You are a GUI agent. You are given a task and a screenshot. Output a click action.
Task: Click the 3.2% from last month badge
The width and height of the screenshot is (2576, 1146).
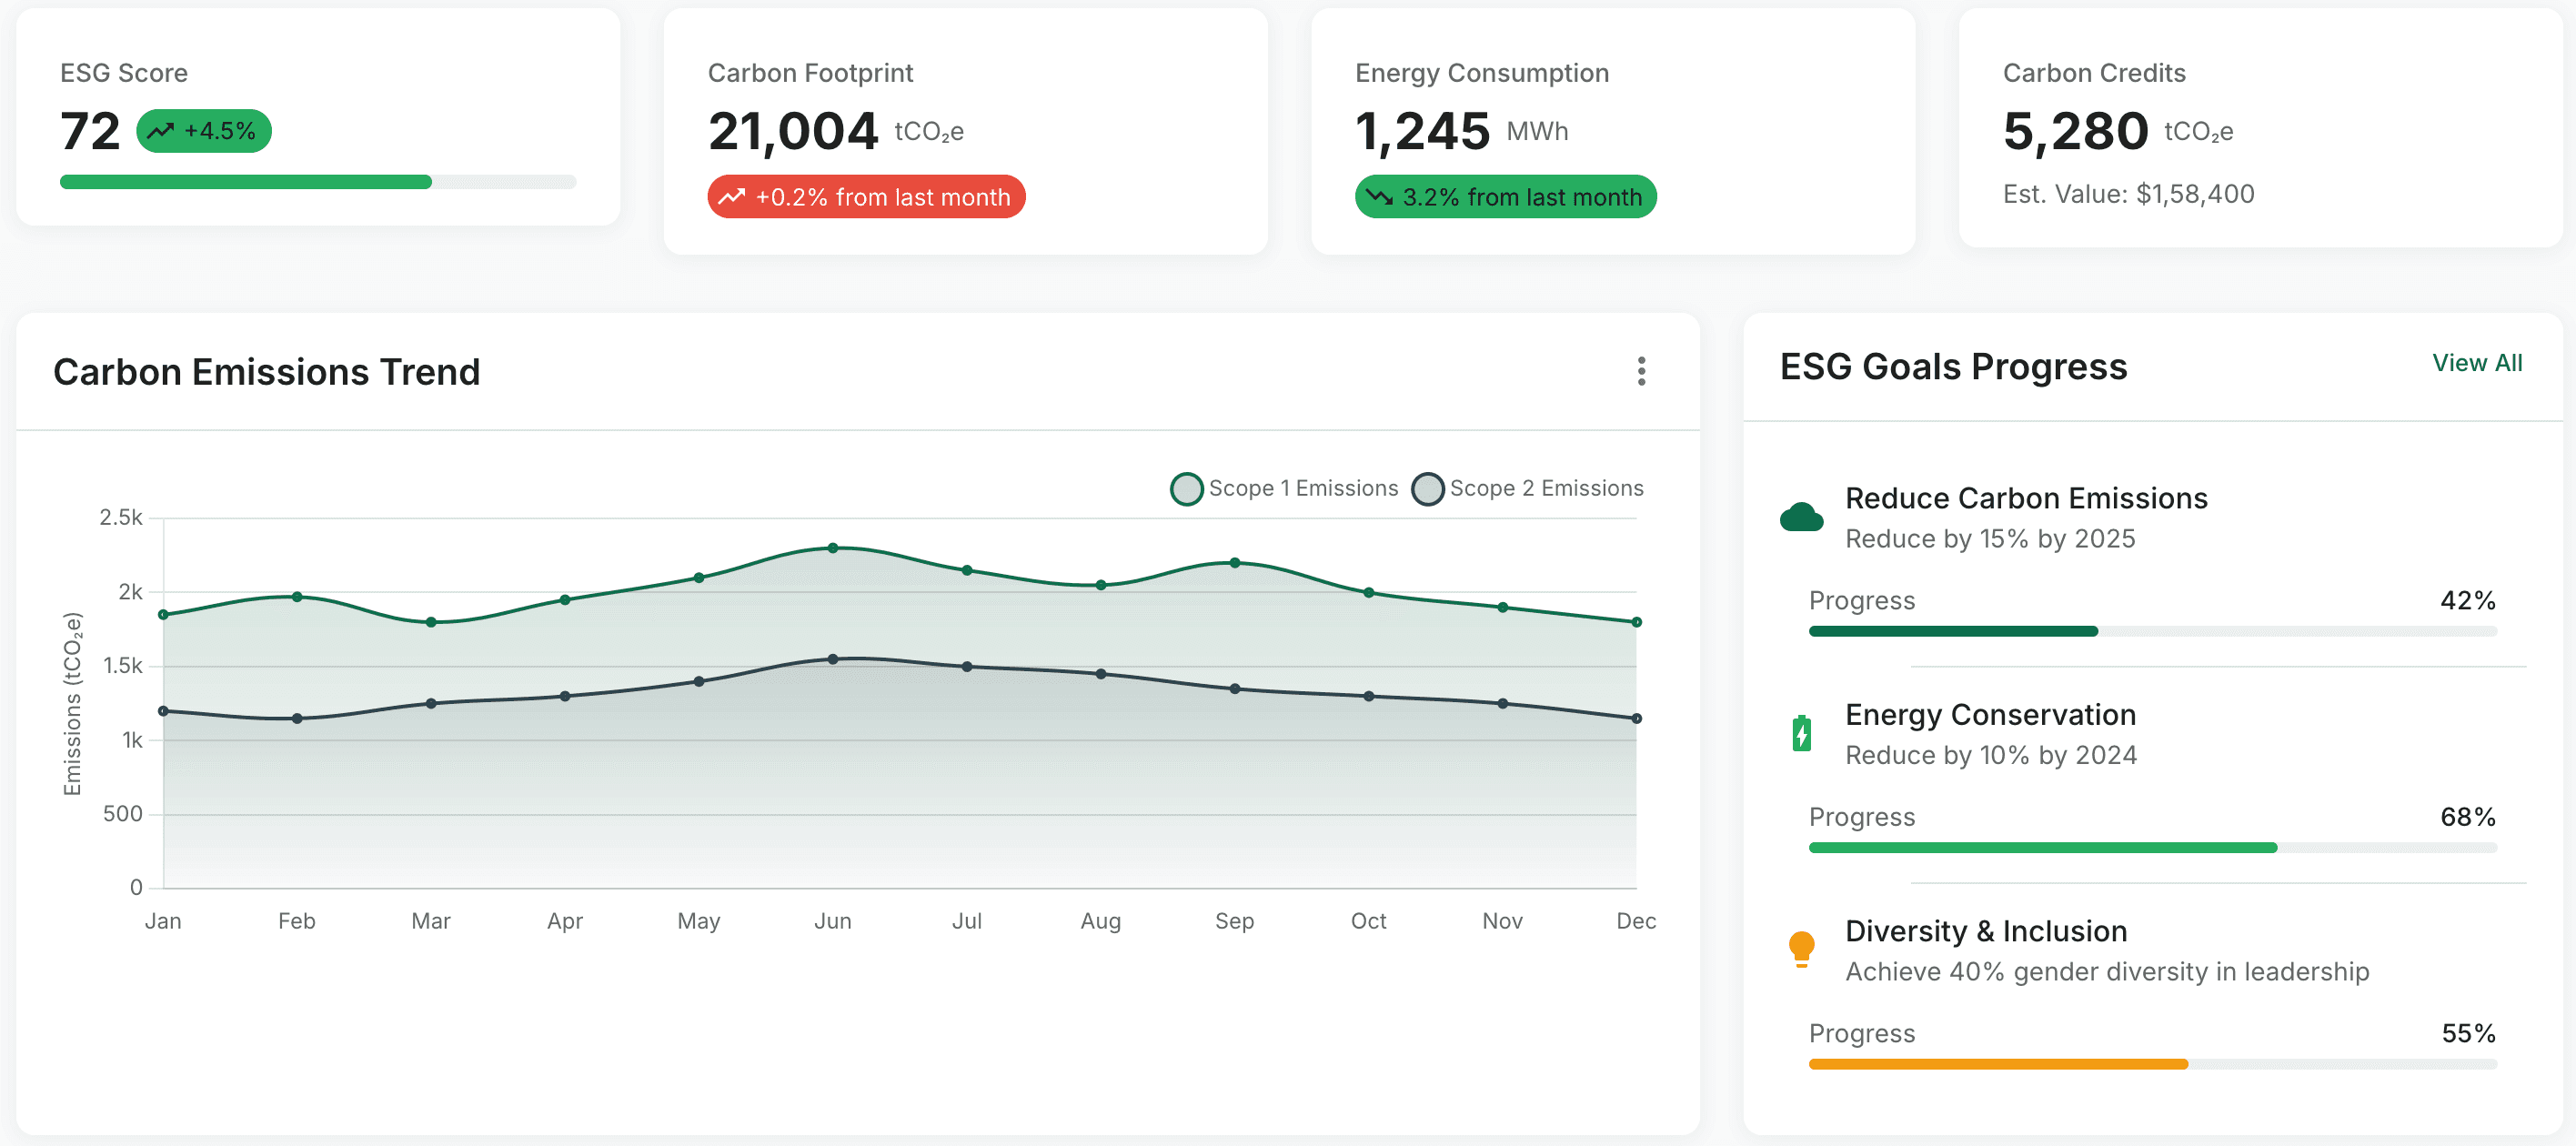point(1505,196)
